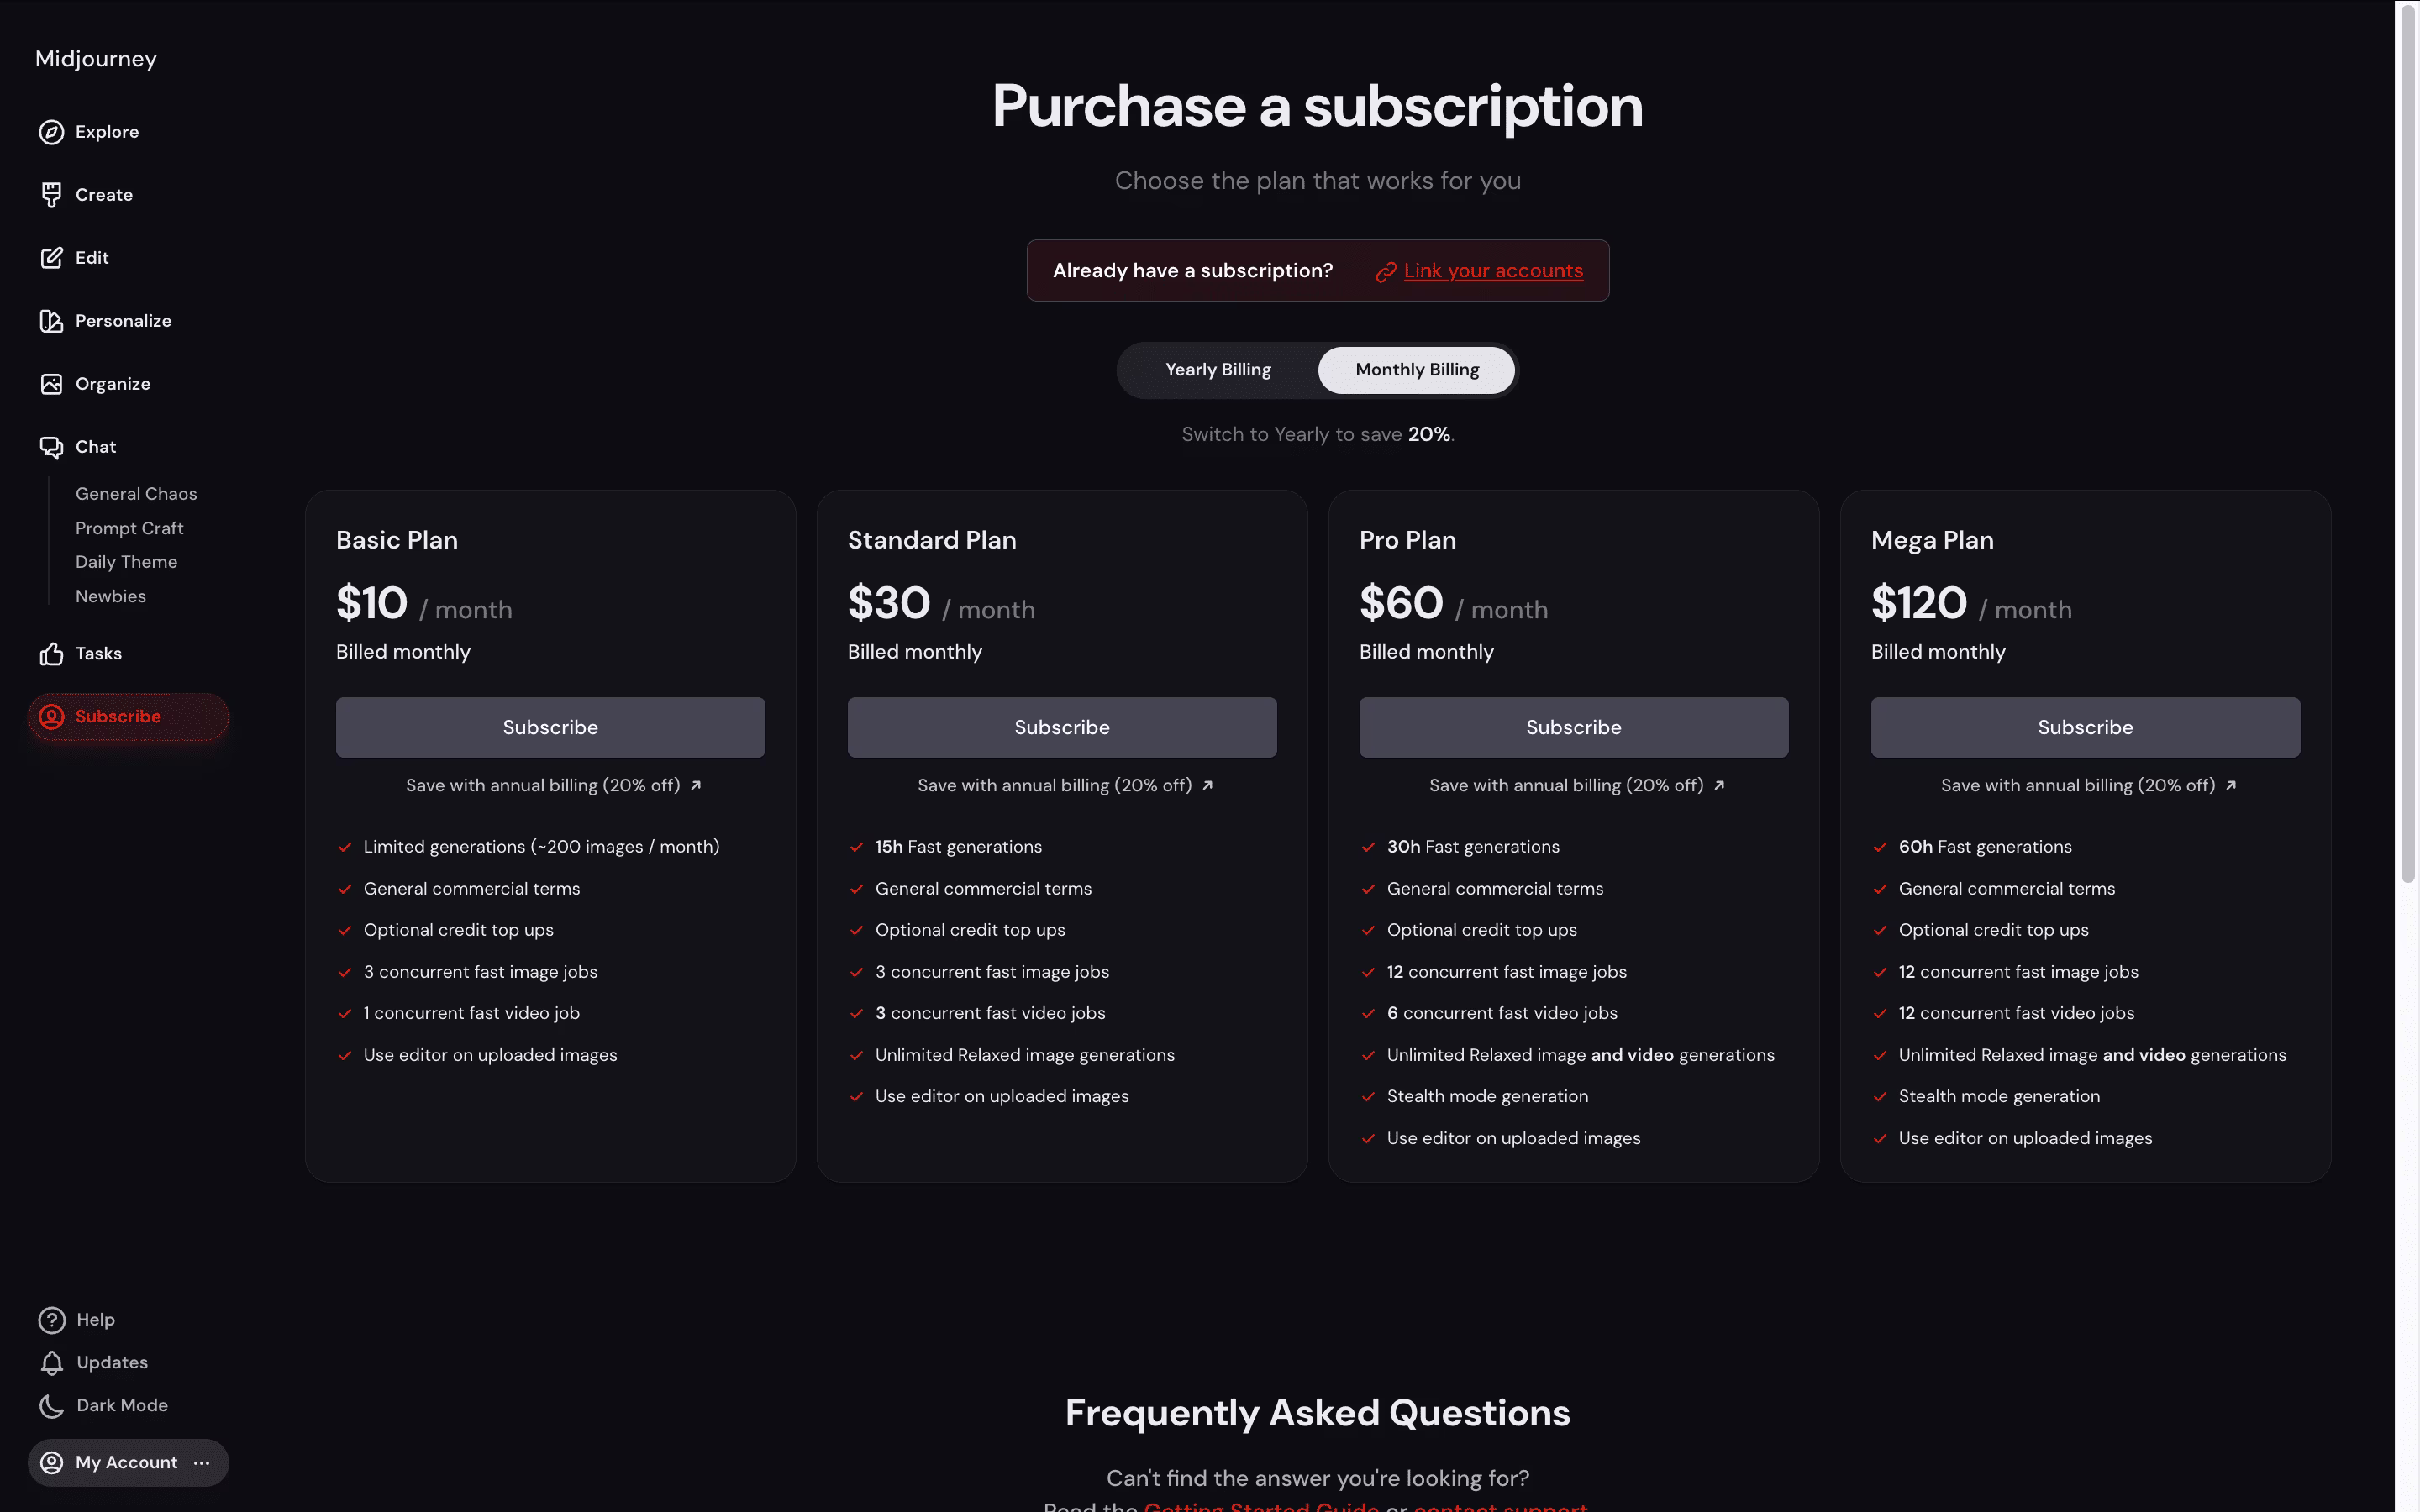The width and height of the screenshot is (2420, 1512).
Task: Open the Updates bell icon
Action: 52,1363
